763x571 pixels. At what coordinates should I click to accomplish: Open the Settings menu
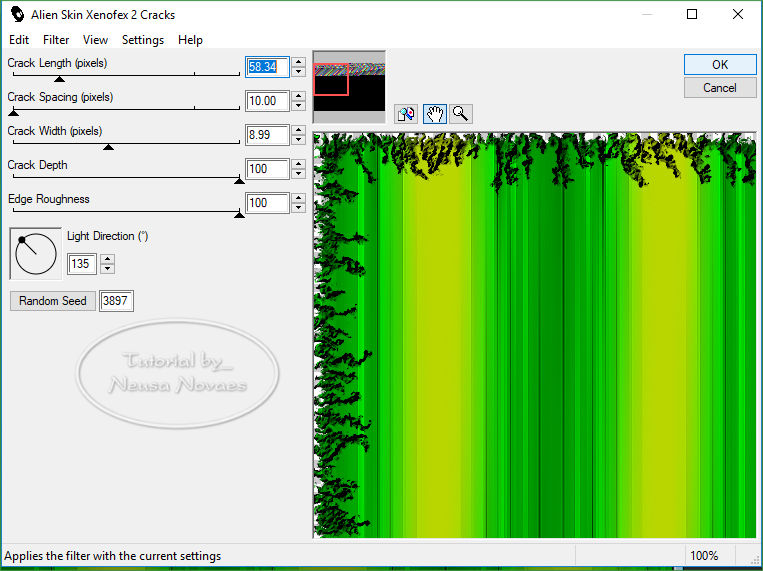pyautogui.click(x=143, y=40)
